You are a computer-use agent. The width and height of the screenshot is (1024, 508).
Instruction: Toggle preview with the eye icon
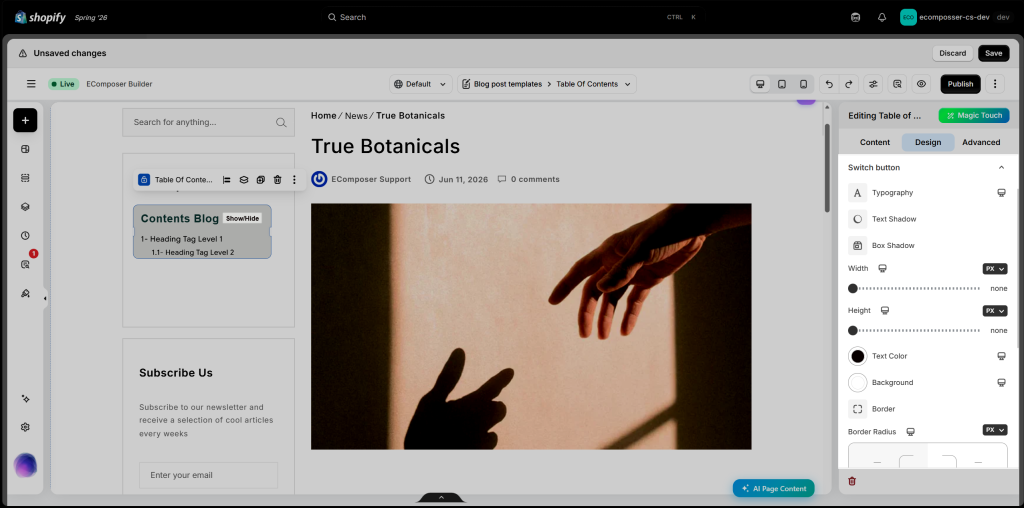(x=921, y=84)
